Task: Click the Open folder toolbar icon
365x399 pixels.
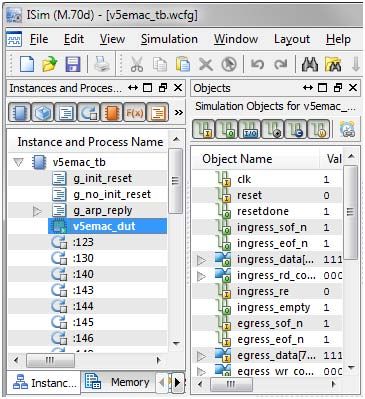Action: point(50,64)
